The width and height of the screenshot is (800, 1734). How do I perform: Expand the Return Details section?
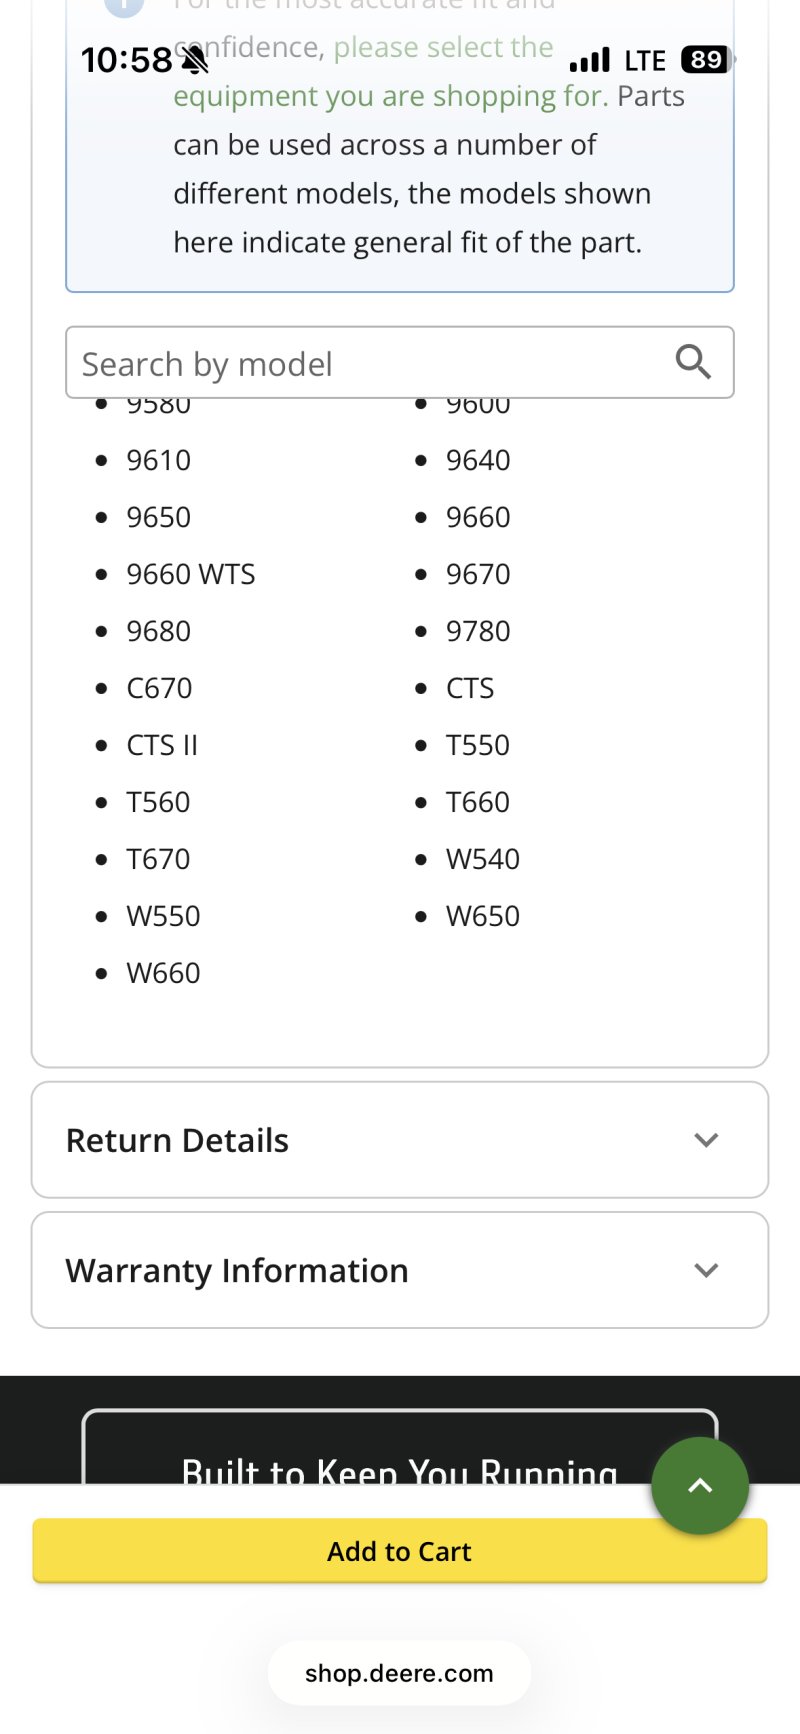click(400, 1140)
